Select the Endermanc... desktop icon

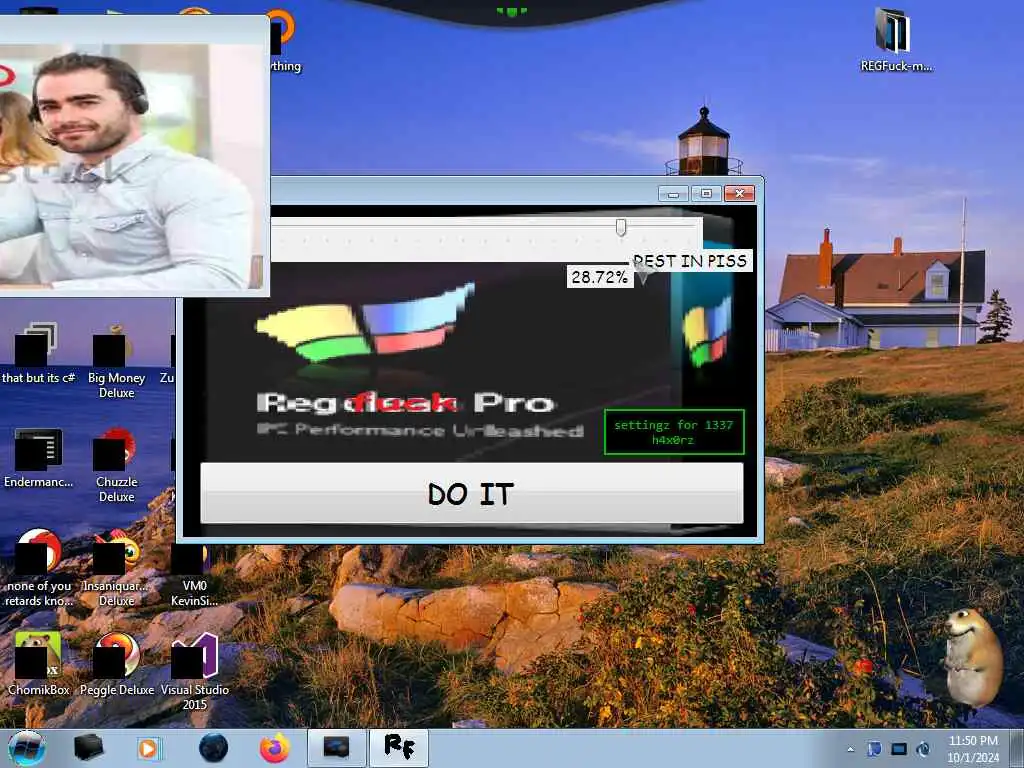[38, 458]
